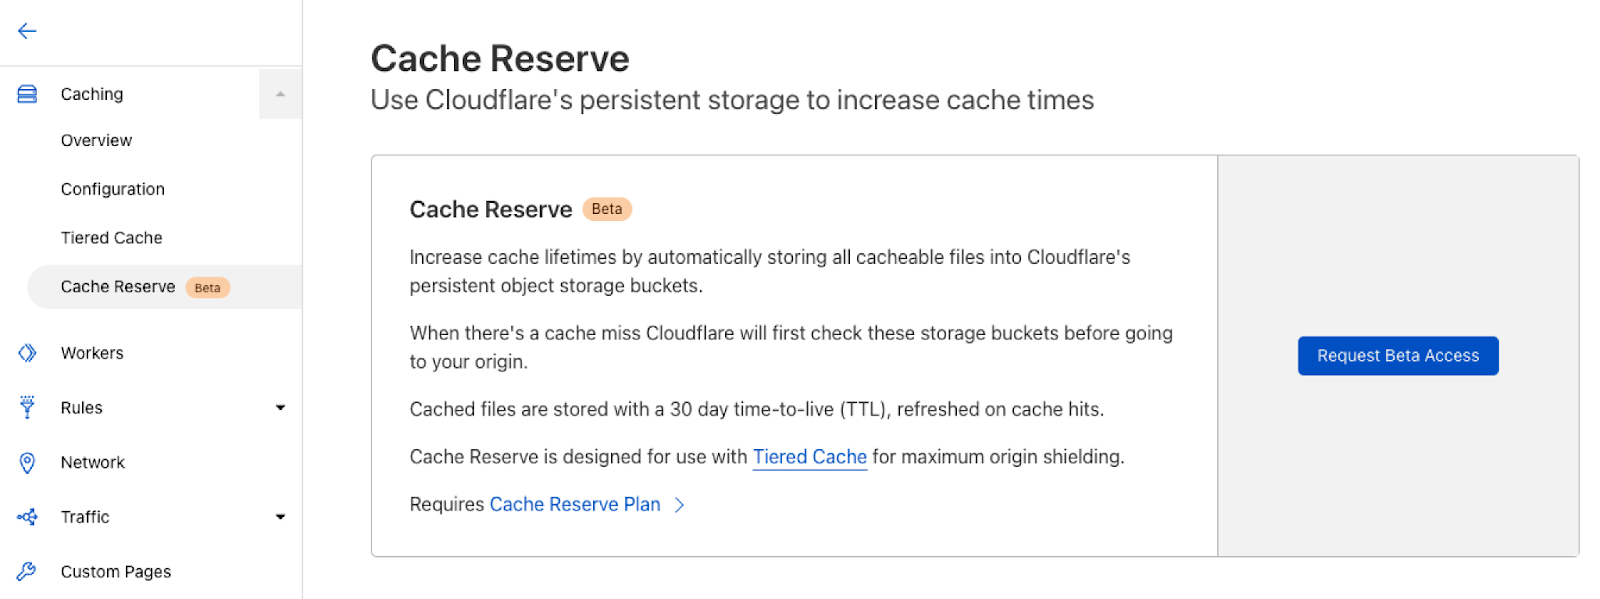Click the back arrow icon
The width and height of the screenshot is (1600, 599).
(x=27, y=31)
